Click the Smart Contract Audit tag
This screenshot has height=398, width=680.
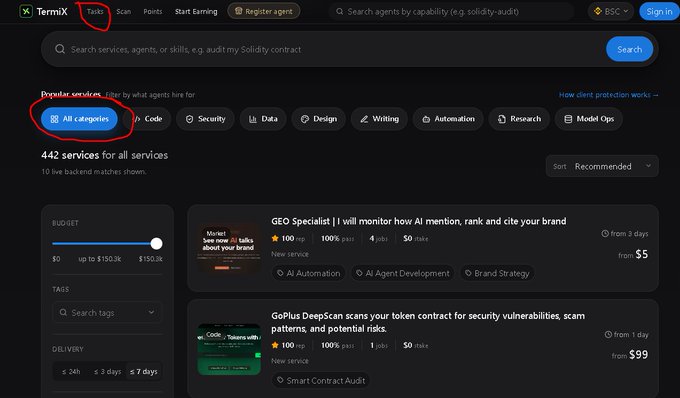click(321, 381)
